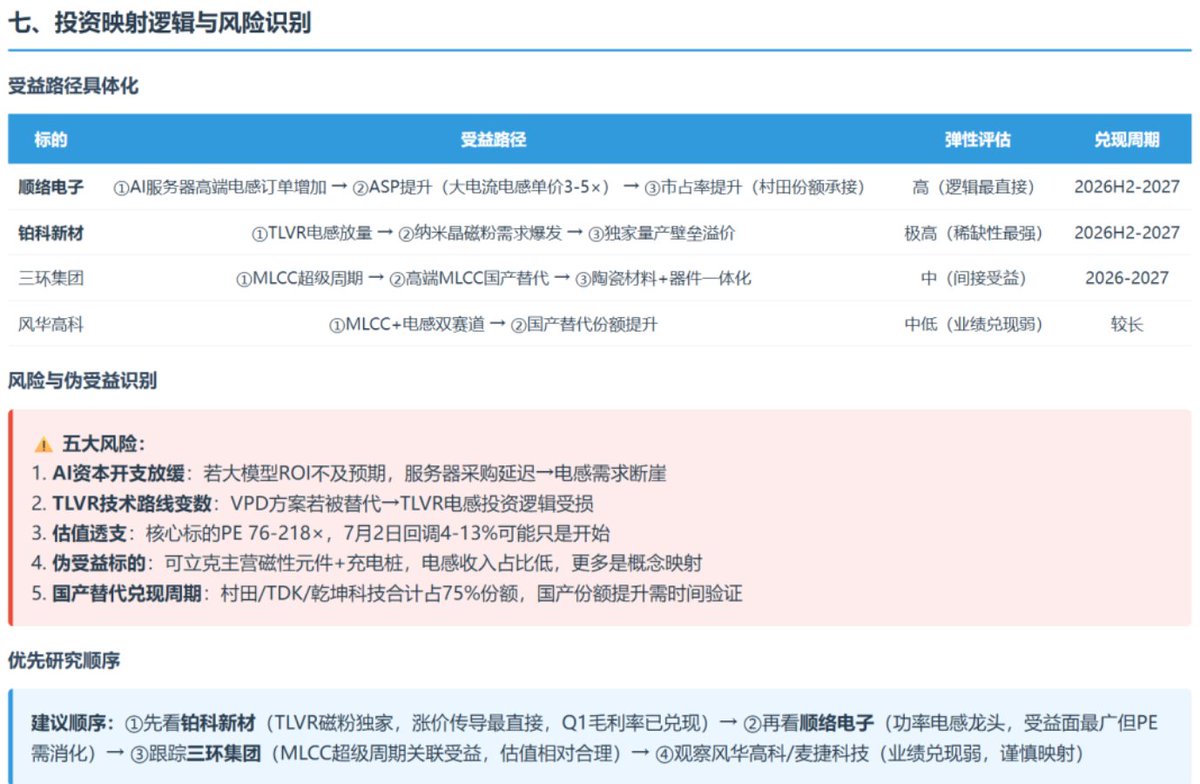The height and width of the screenshot is (784, 1200).
Task: Select the 三环集团 table cell
Action: (x=51, y=278)
